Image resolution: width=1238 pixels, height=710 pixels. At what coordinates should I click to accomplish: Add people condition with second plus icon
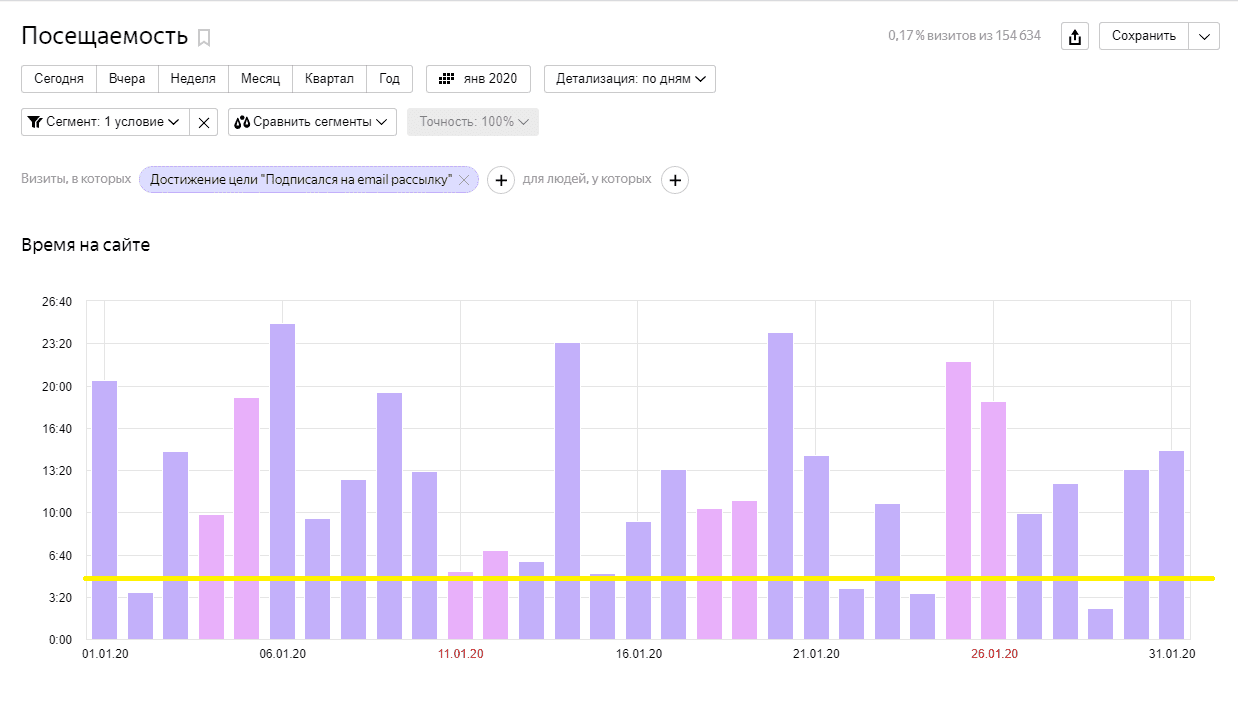click(x=675, y=180)
